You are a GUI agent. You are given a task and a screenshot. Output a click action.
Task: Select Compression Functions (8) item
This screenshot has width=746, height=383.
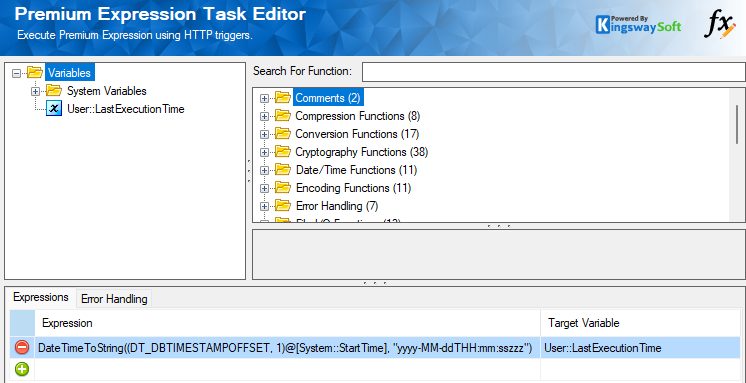[x=358, y=116]
